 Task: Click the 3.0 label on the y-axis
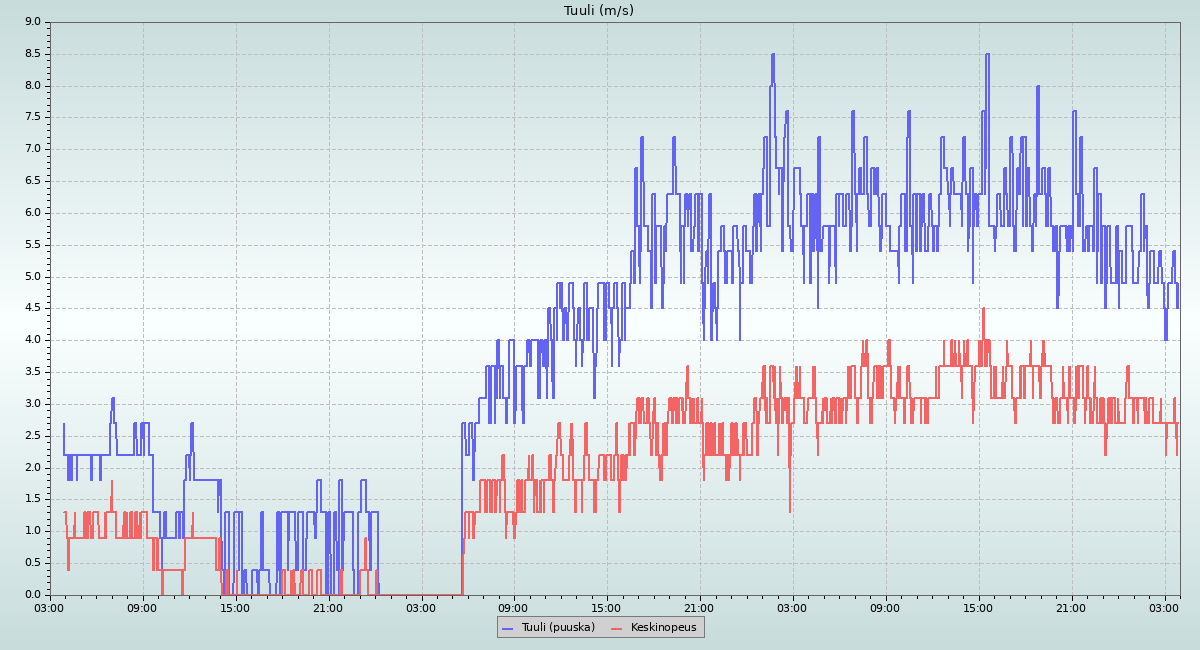click(x=32, y=404)
